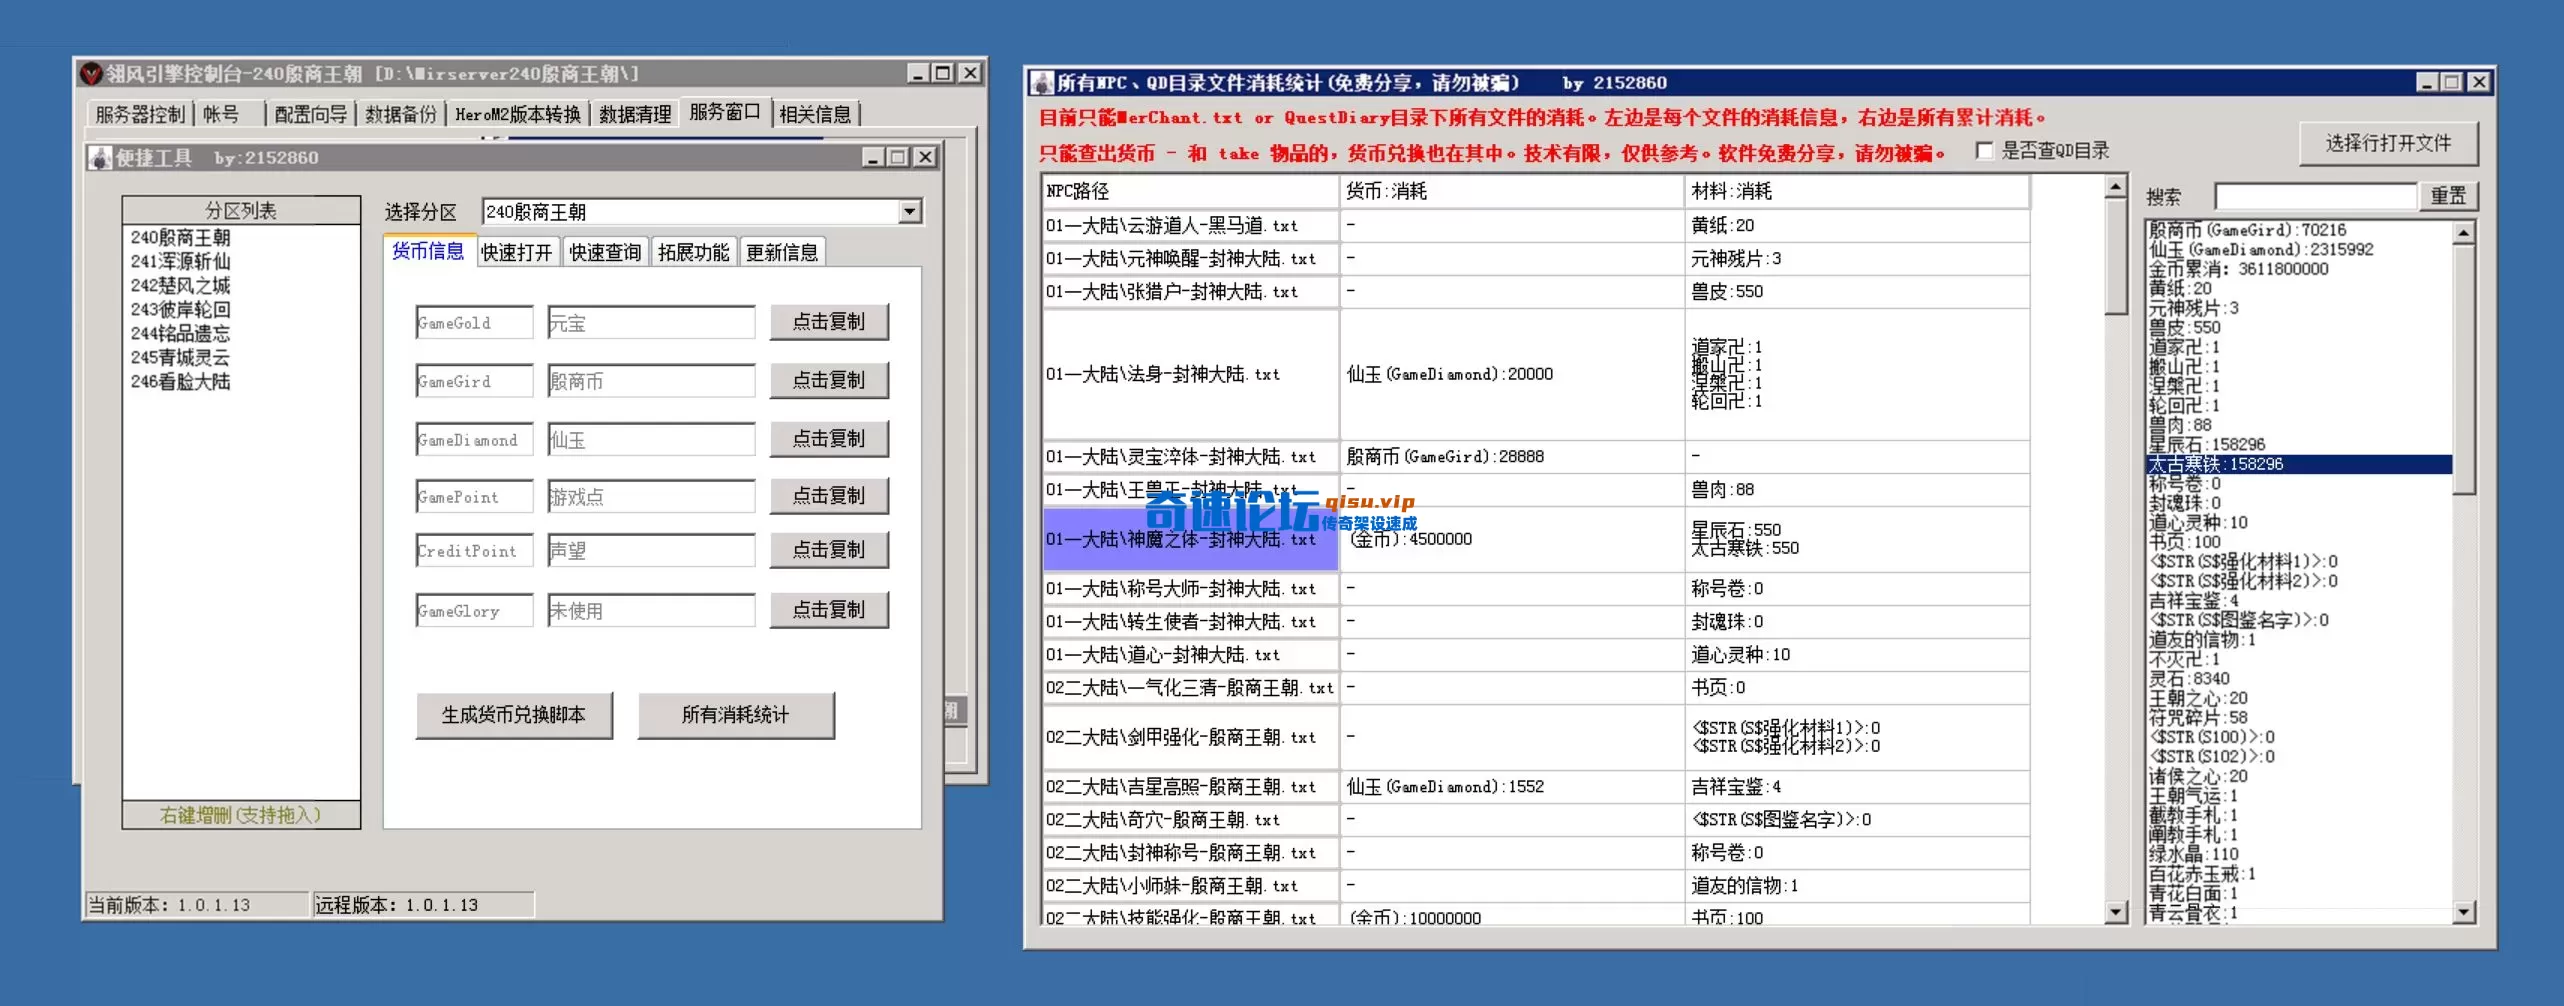Select 245青城灵云 in partition list
The image size is (2564, 1006).
(240, 357)
